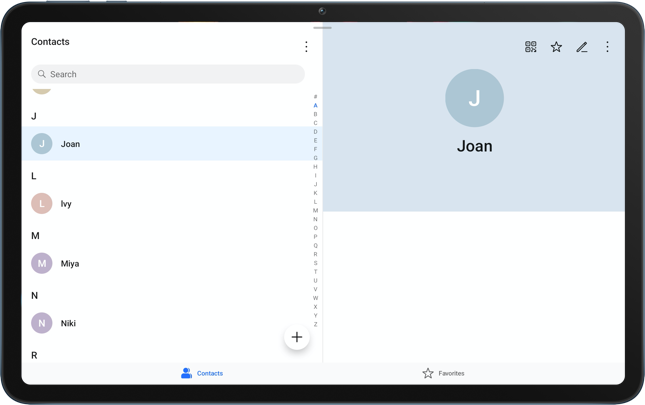Open more options in Joan's detail pane
645x405 pixels.
tap(607, 46)
